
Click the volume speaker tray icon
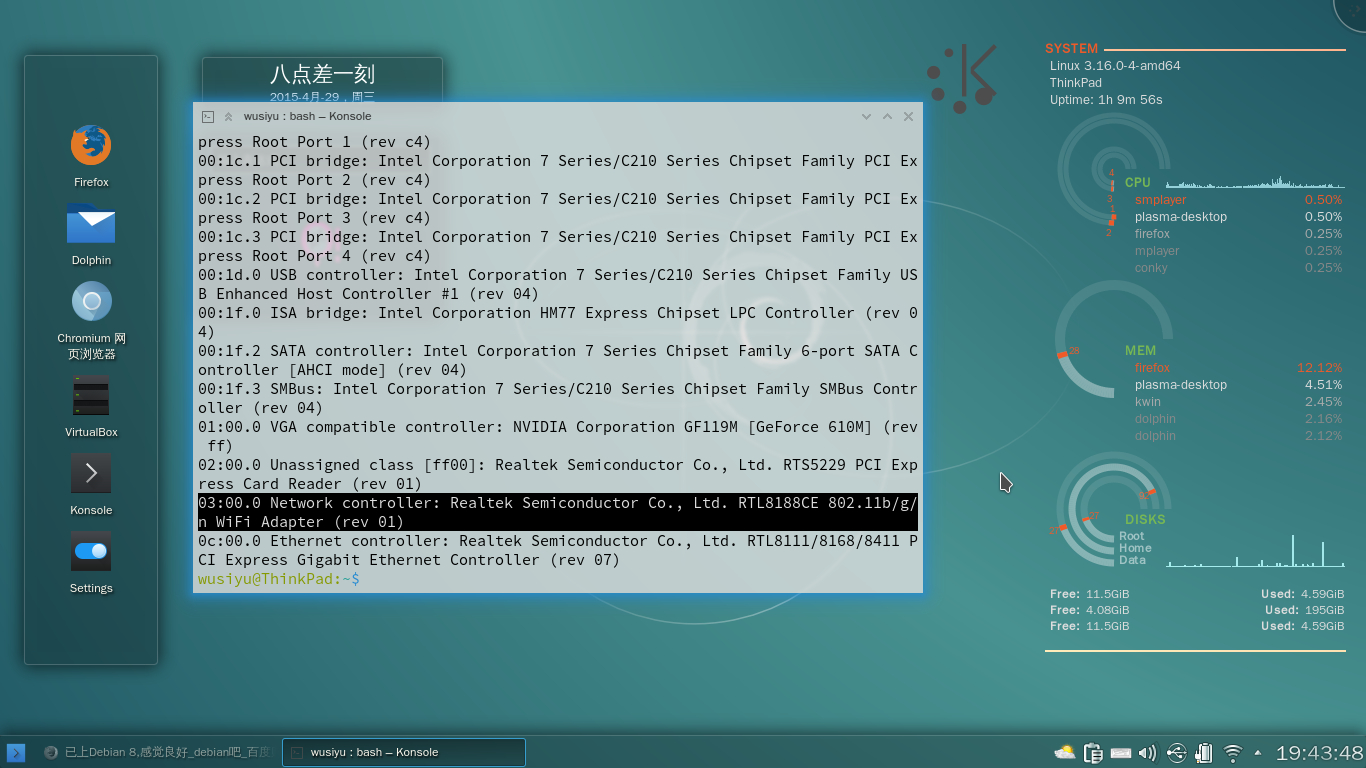(x=1147, y=753)
